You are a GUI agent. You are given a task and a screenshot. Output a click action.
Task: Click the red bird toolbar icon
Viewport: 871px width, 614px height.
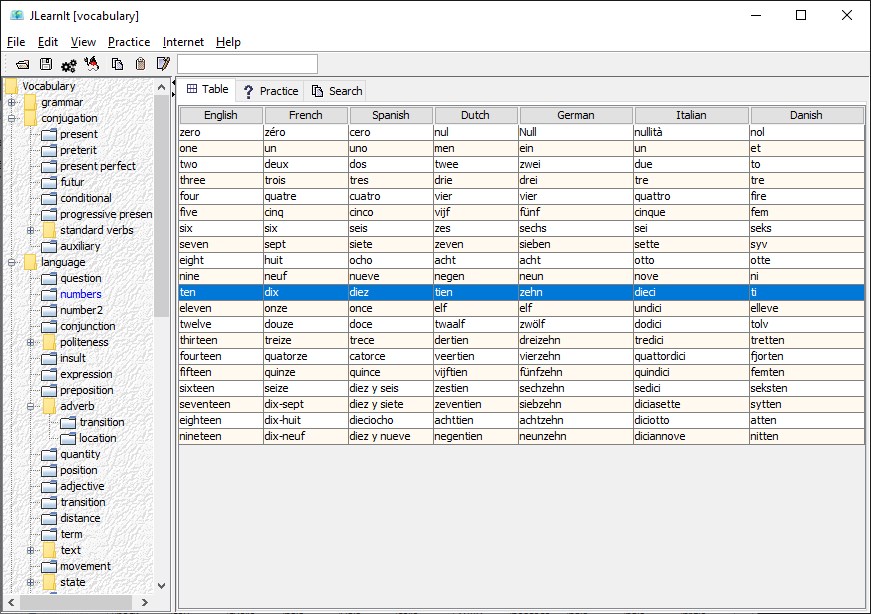[92, 65]
